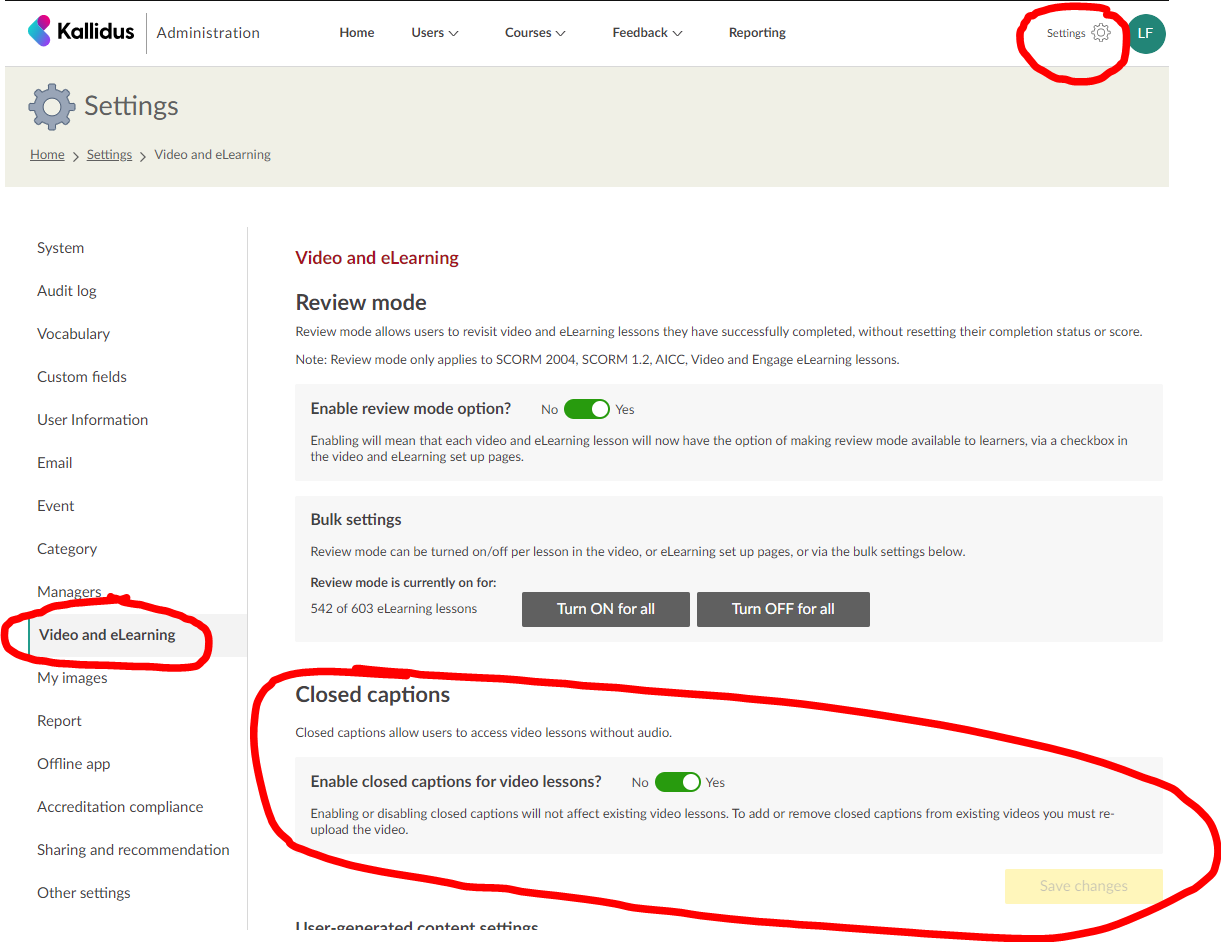This screenshot has height=942, width=1221.
Task: Toggle closed captions for video lessons switch
Action: [678, 782]
